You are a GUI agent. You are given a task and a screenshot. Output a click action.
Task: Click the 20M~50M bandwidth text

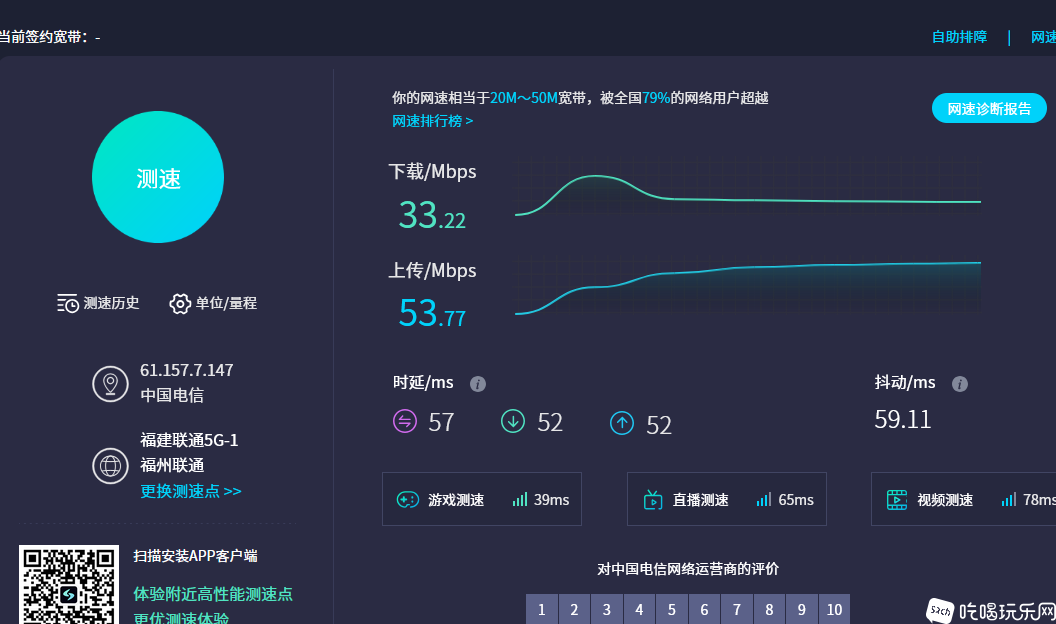coord(523,98)
